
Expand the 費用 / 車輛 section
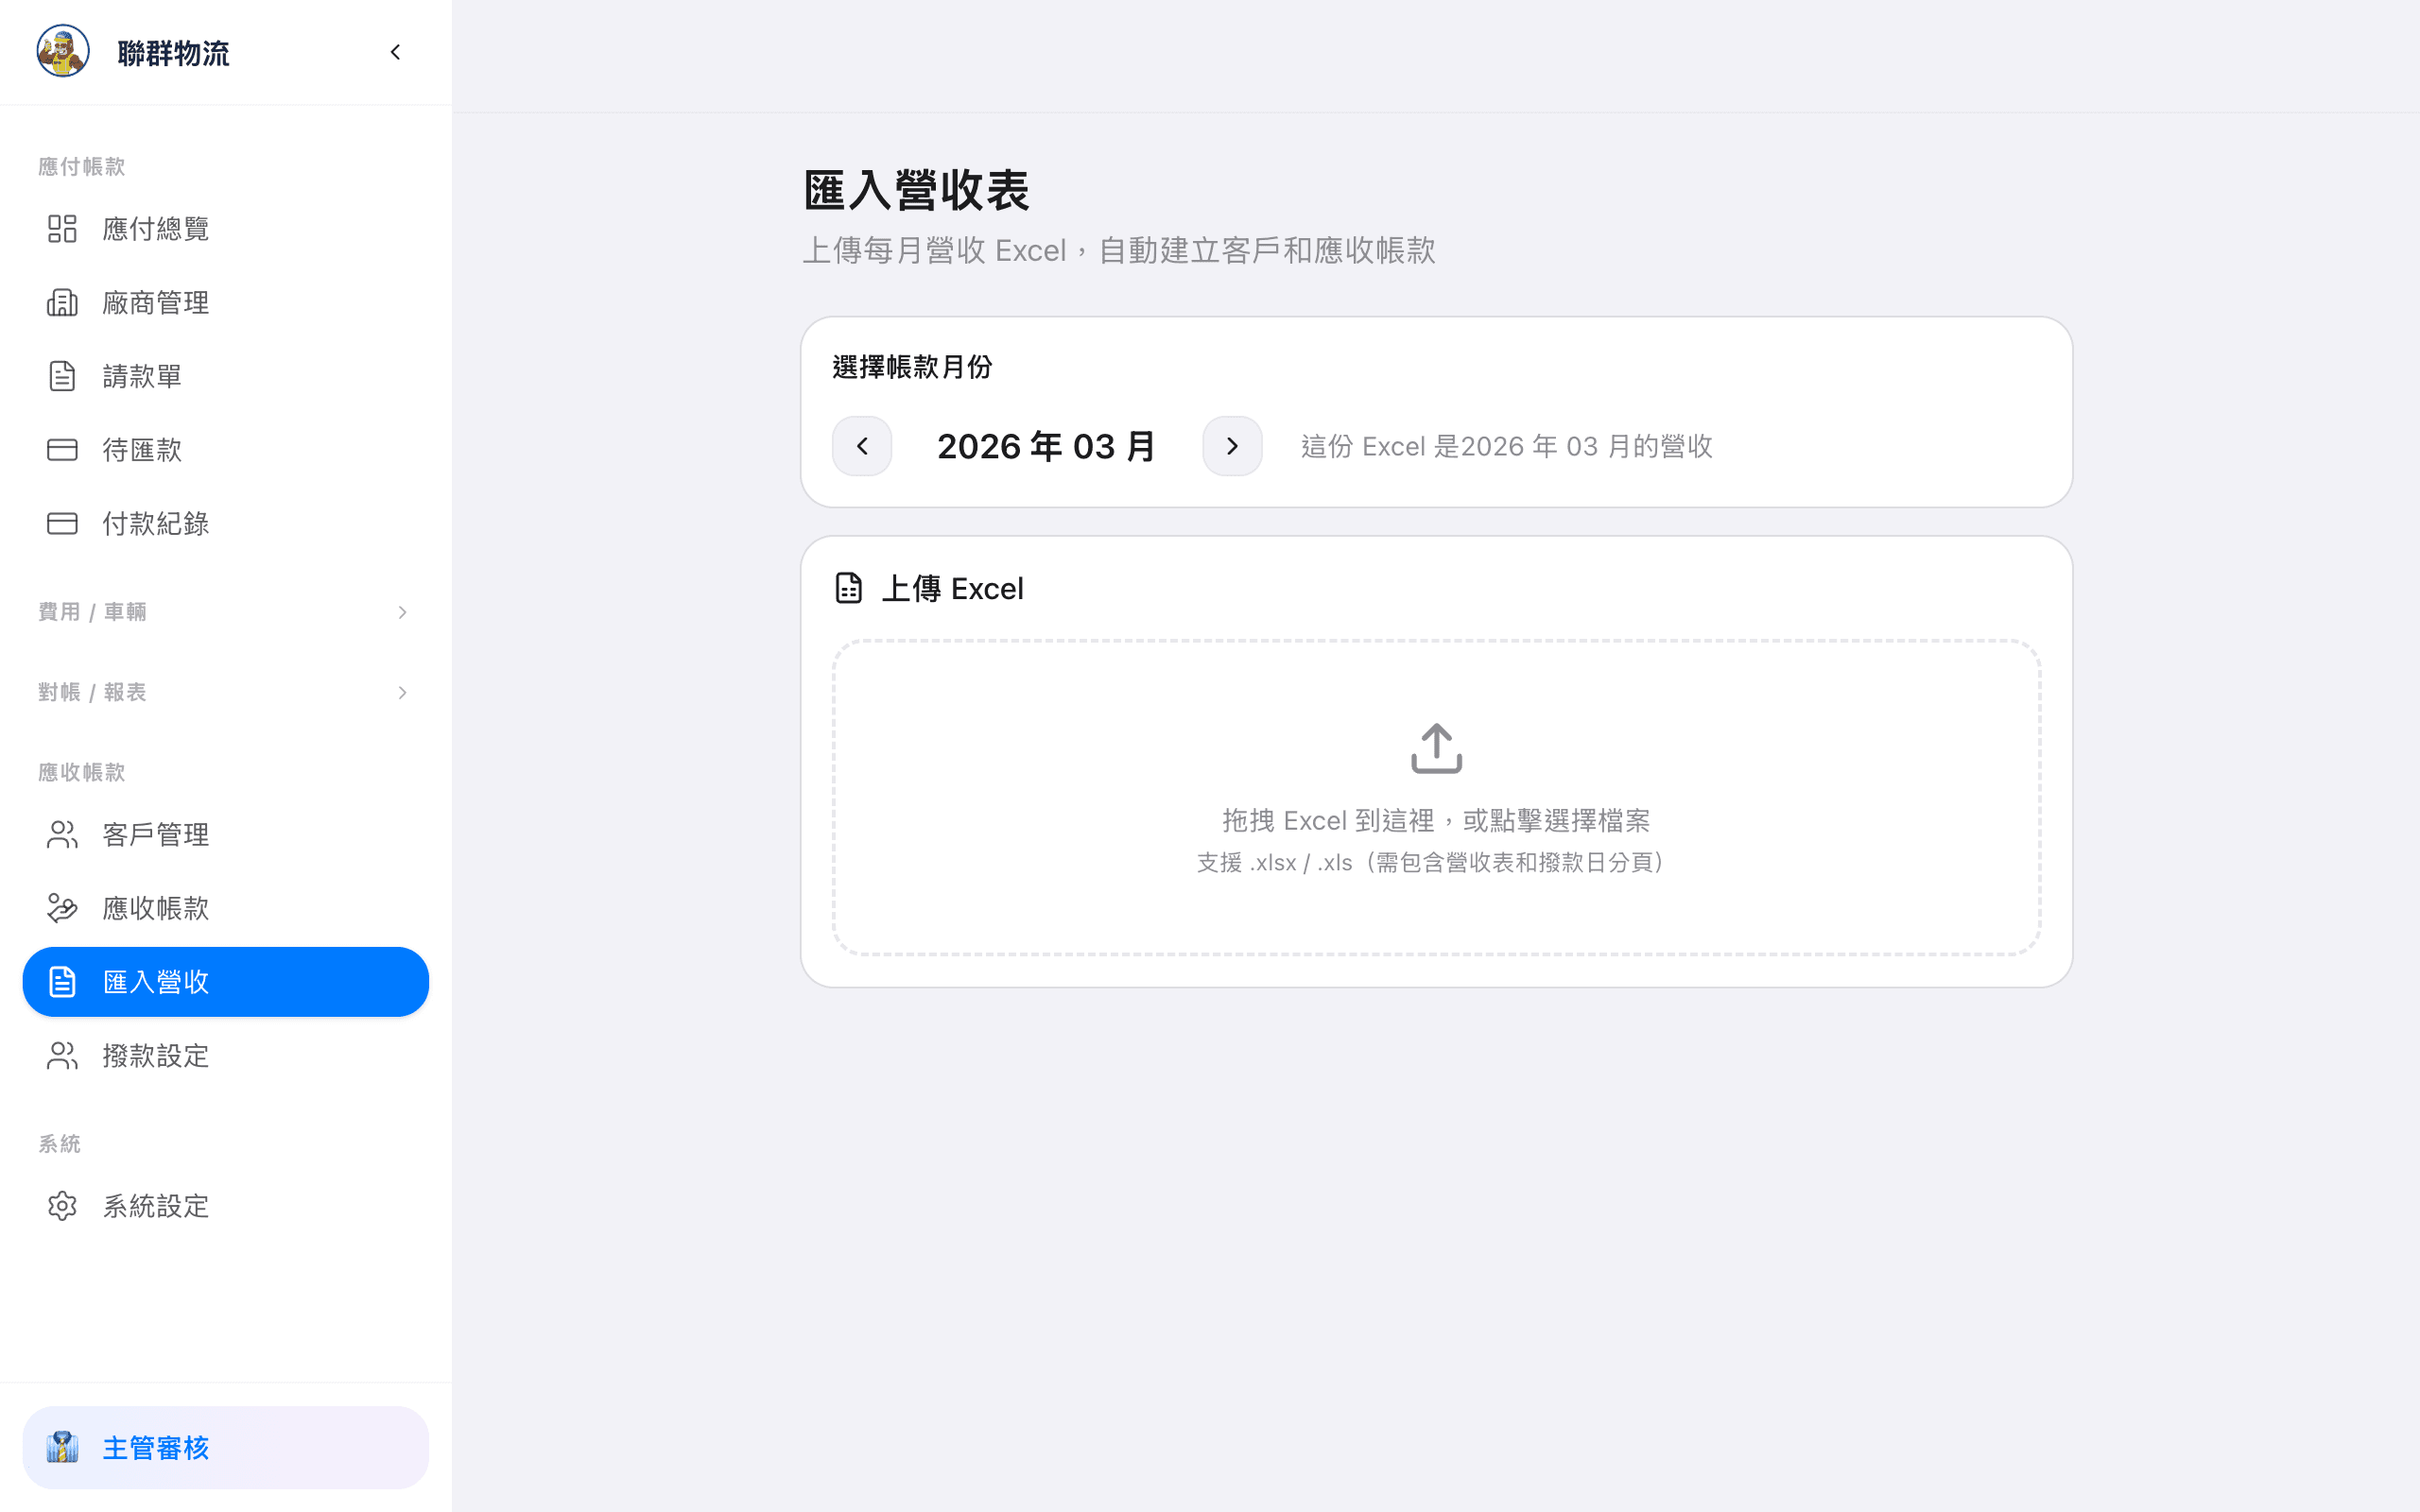coord(224,612)
